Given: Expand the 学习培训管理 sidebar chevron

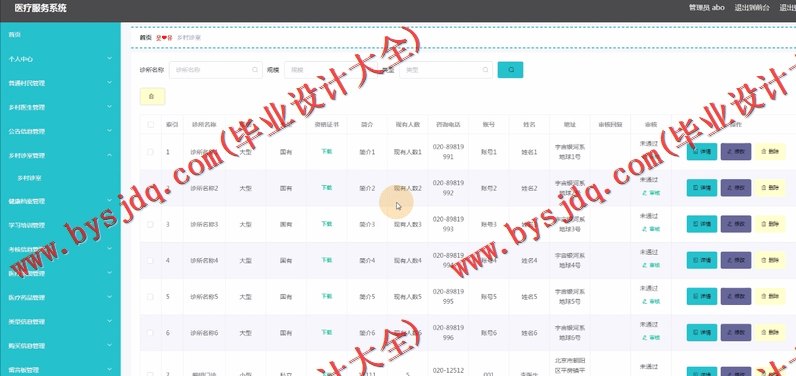Looking at the screenshot, I should pyautogui.click(x=110, y=225).
